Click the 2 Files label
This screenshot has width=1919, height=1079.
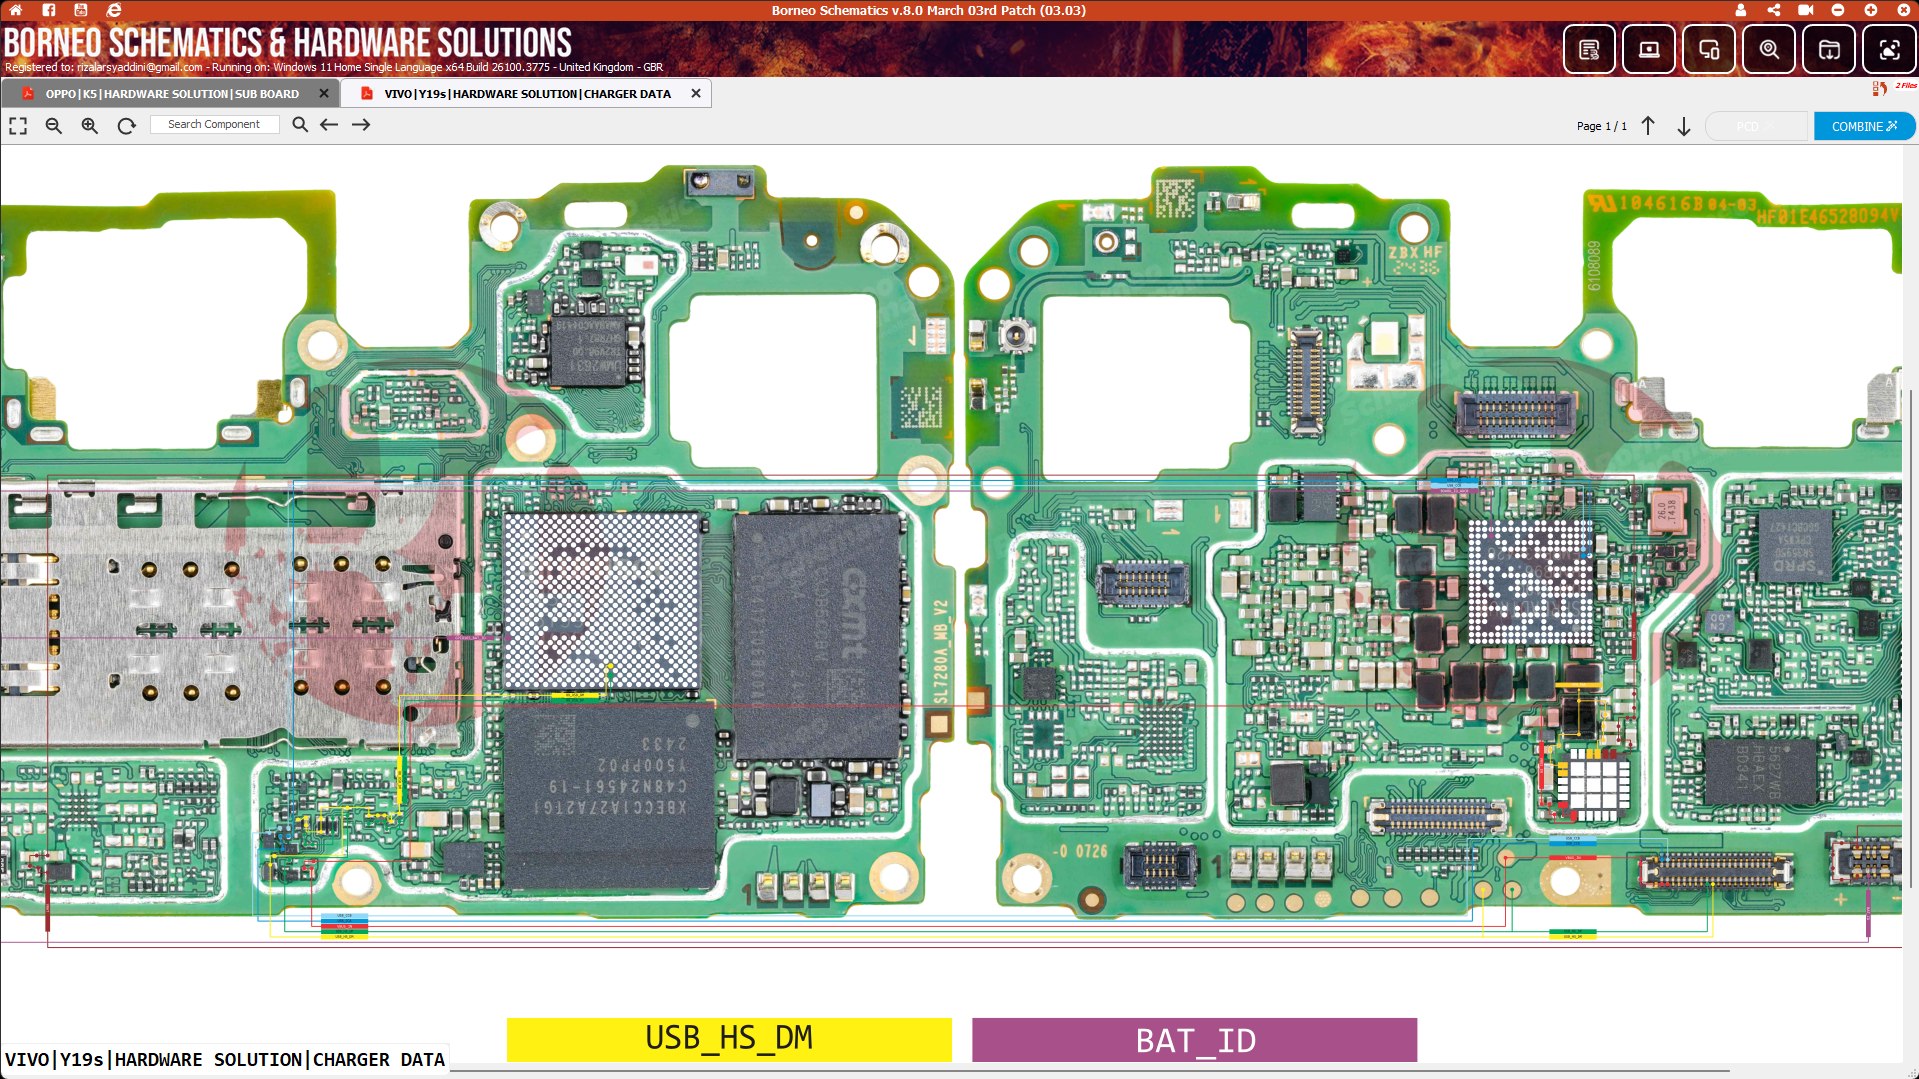(x=1906, y=86)
